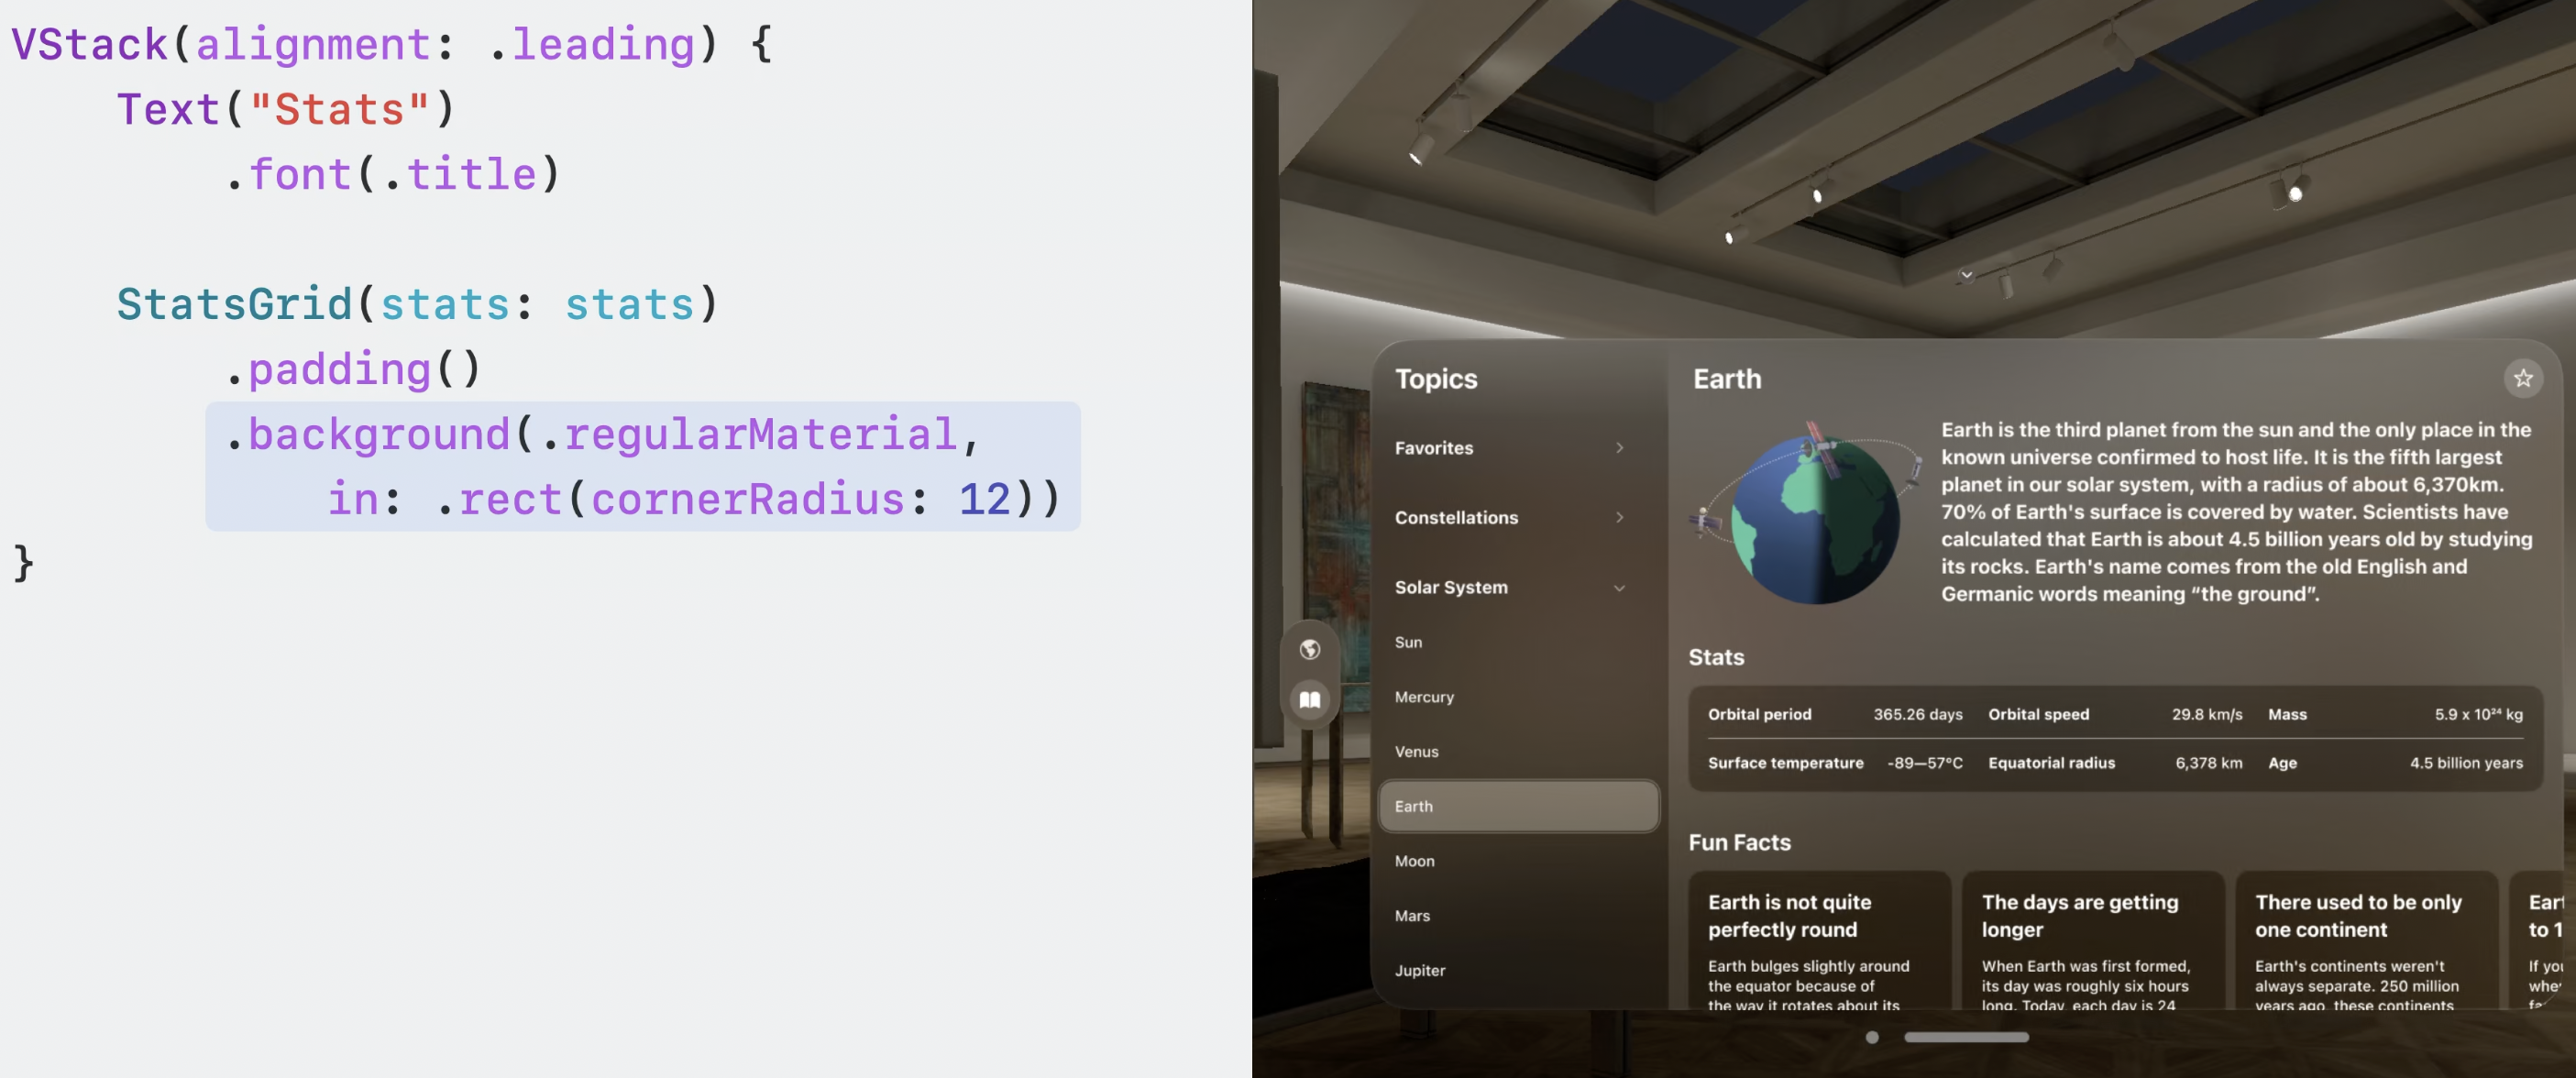Select Mercury in the sidebar
The image size is (2576, 1078).
[x=1424, y=697]
